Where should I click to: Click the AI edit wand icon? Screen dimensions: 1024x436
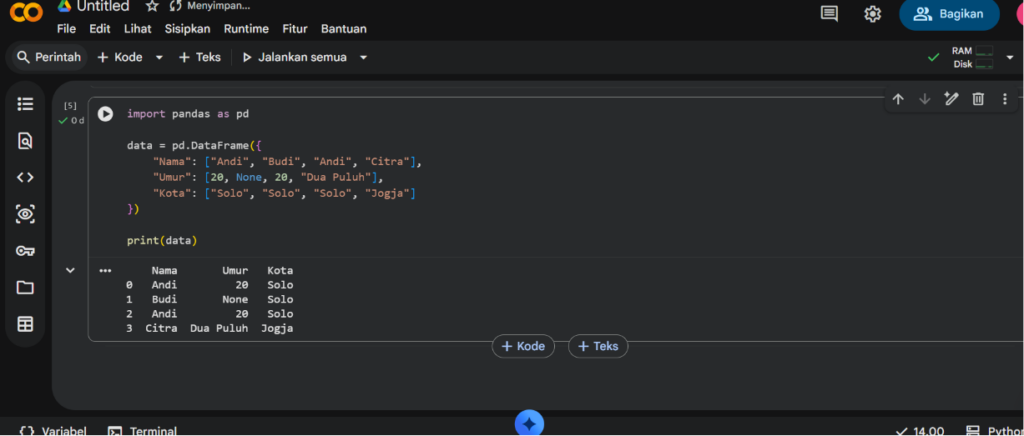point(951,99)
